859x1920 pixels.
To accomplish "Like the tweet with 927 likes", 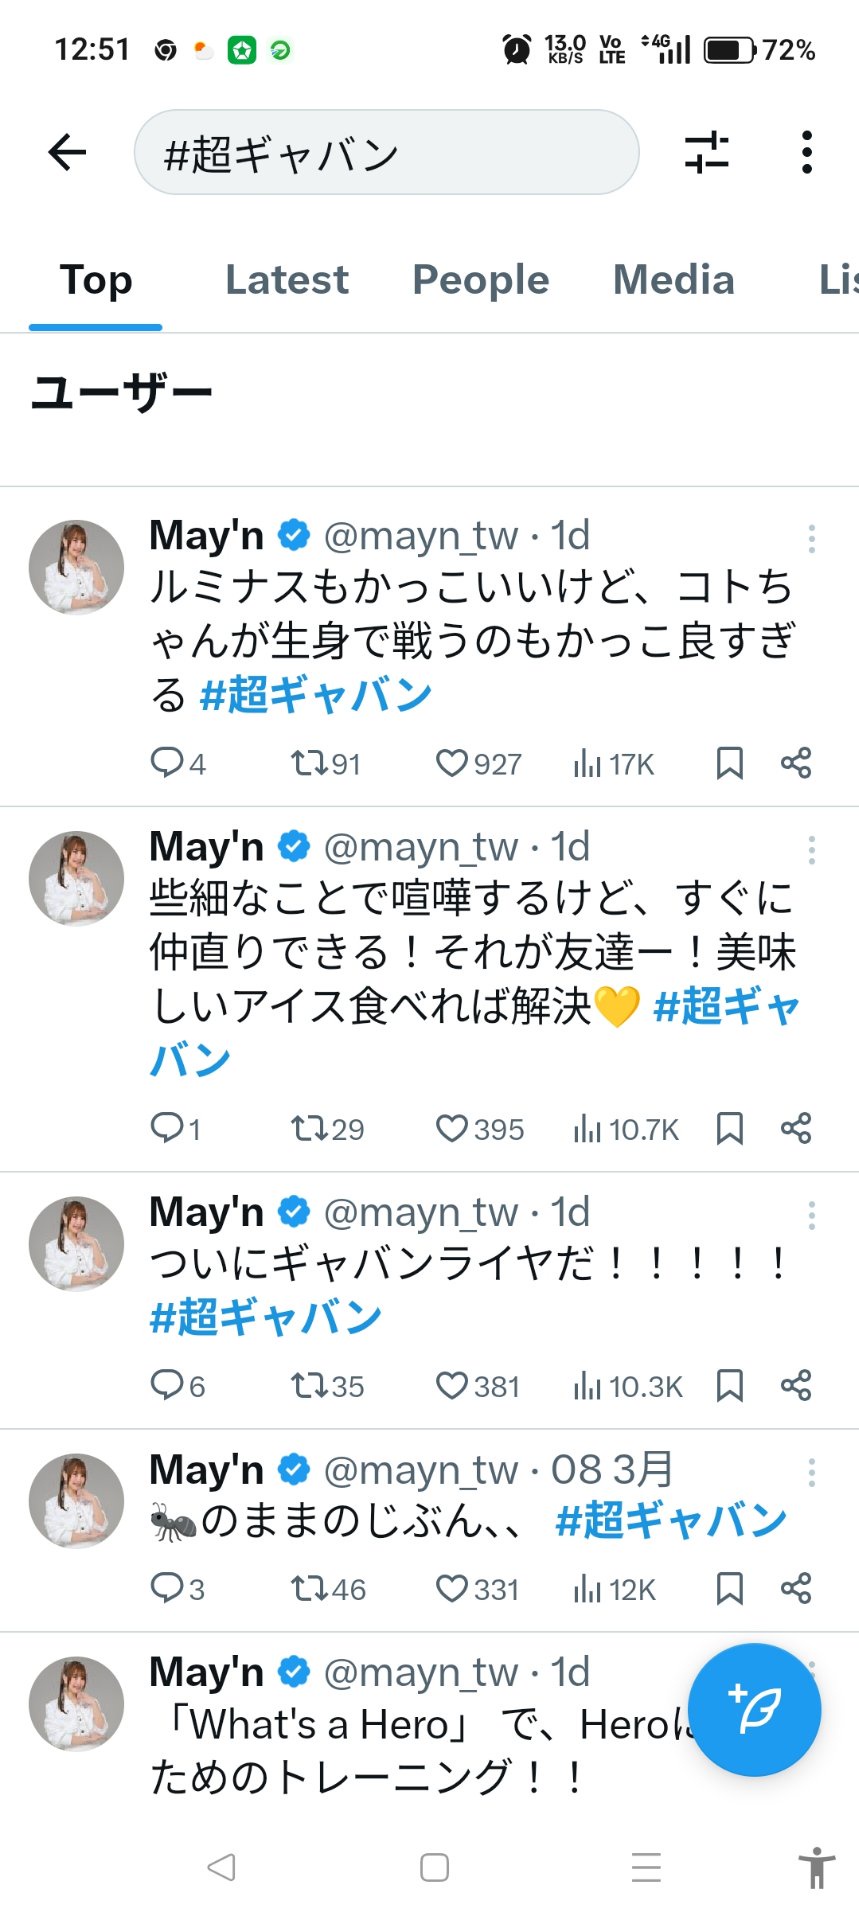I will tap(452, 764).
